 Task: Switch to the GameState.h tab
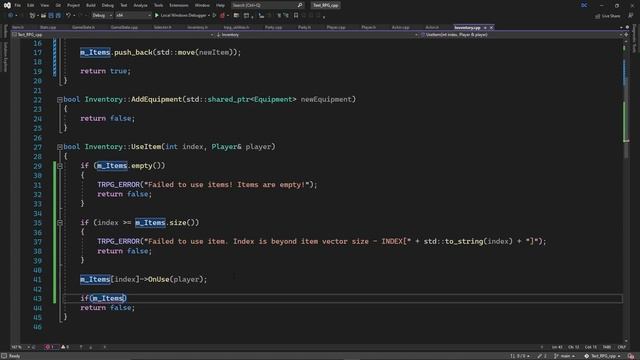pos(83,27)
